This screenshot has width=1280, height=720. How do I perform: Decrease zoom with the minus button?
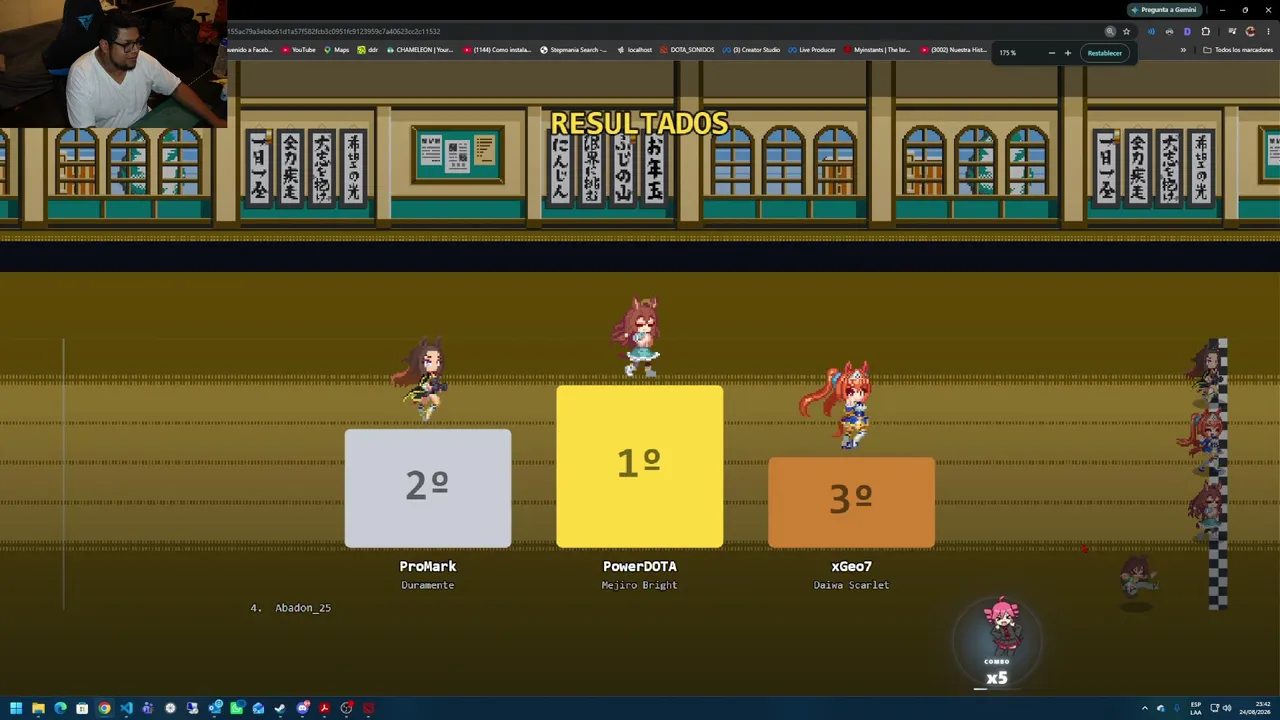[x=1051, y=53]
